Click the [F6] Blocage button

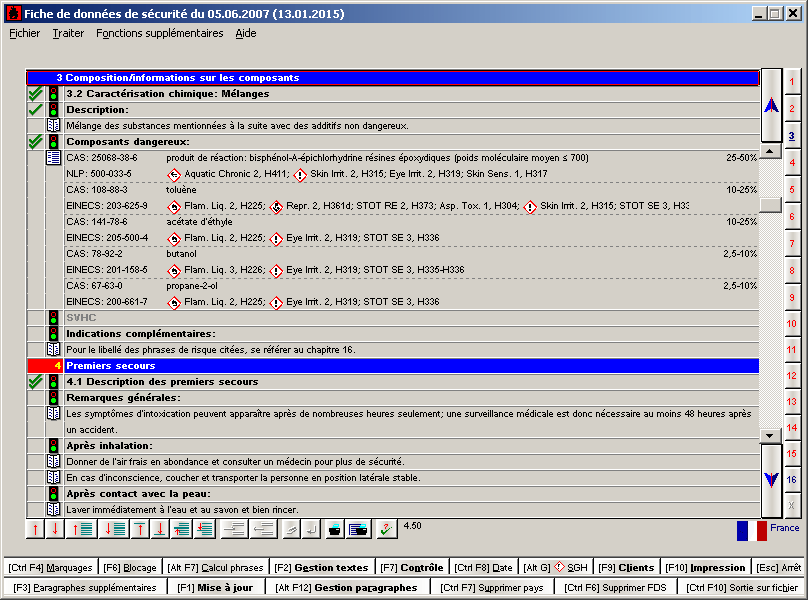pyautogui.click(x=129, y=568)
